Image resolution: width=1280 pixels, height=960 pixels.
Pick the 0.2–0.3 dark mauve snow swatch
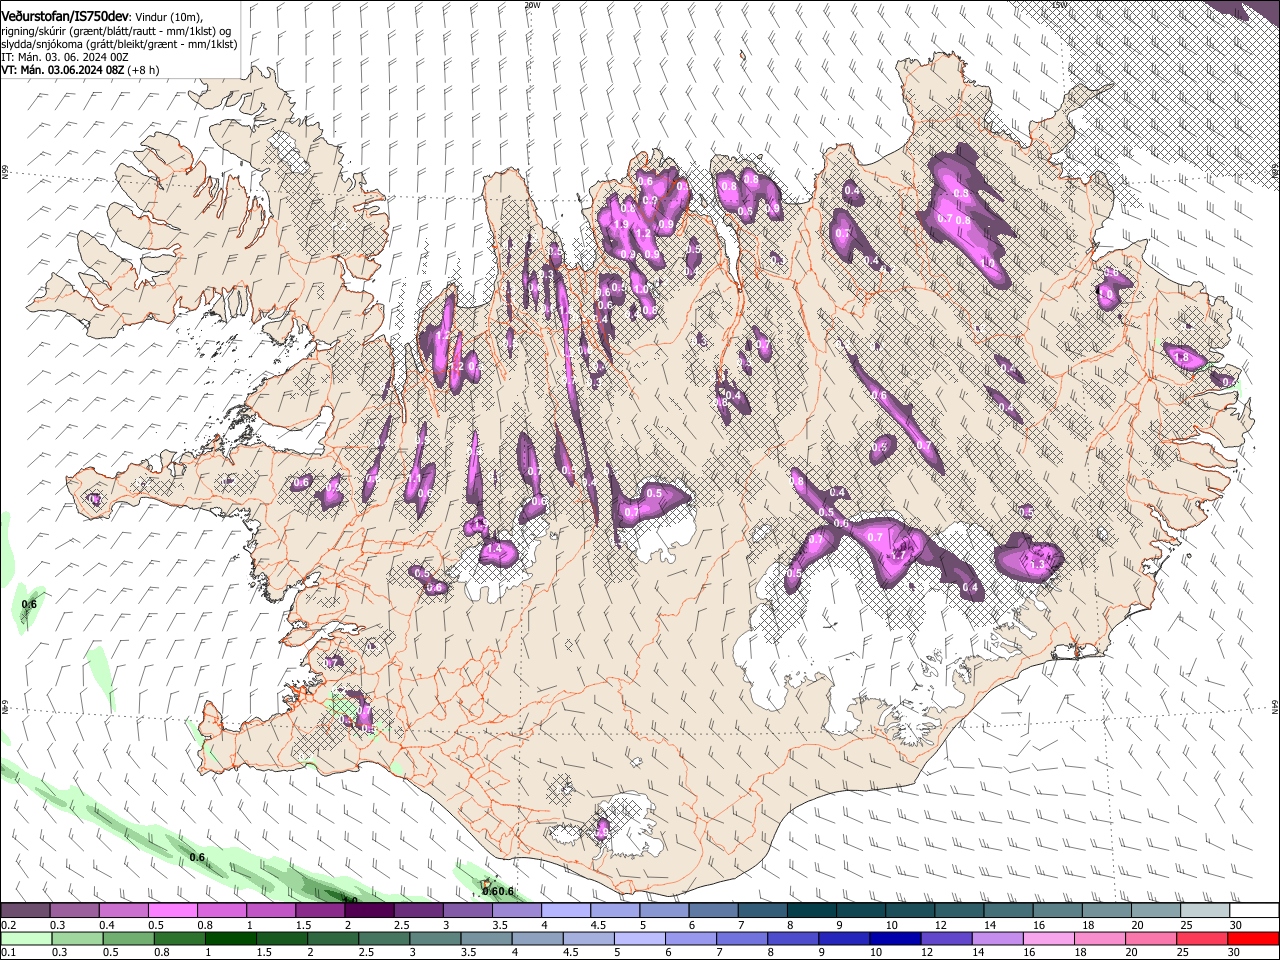25,911
